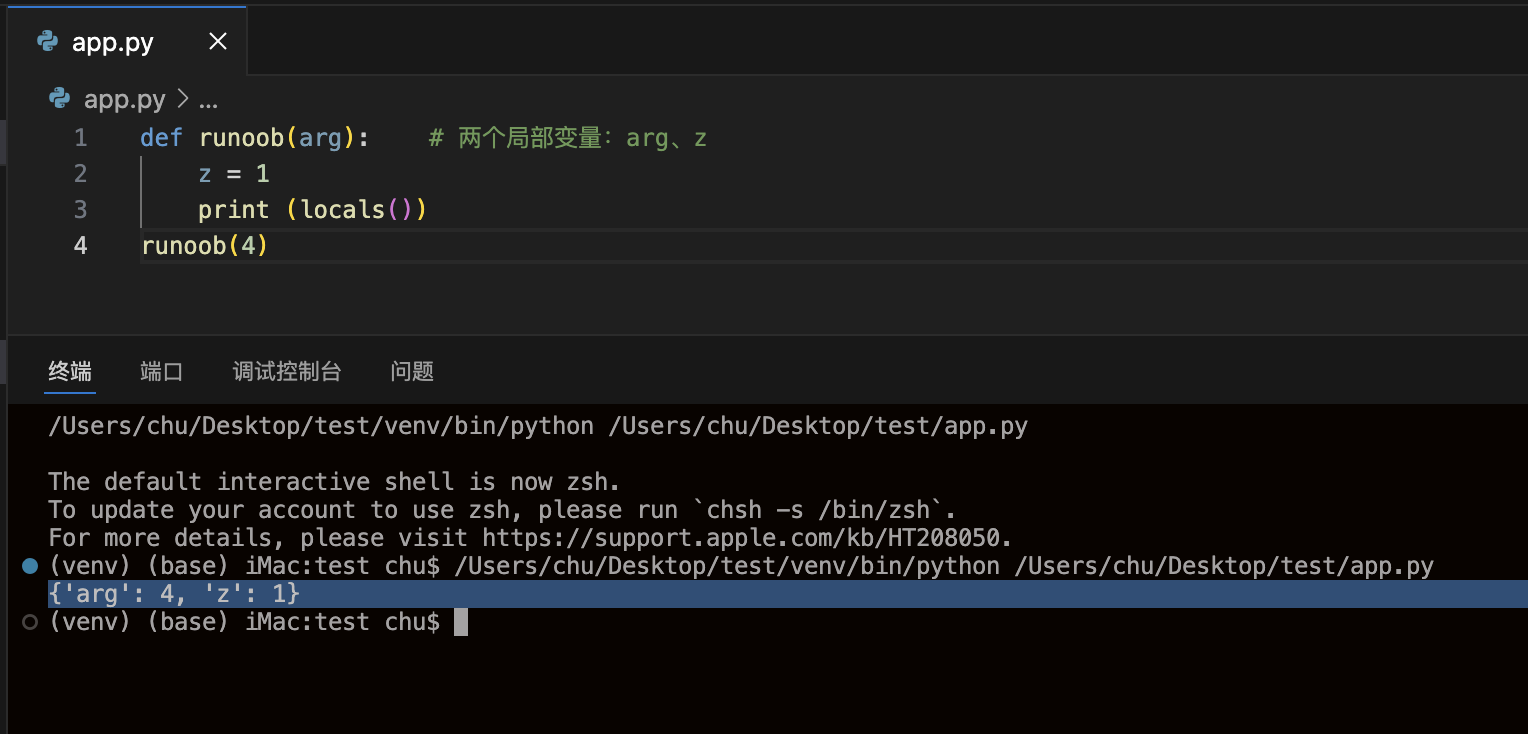Place cursor on the runoob(4) call

(204, 246)
